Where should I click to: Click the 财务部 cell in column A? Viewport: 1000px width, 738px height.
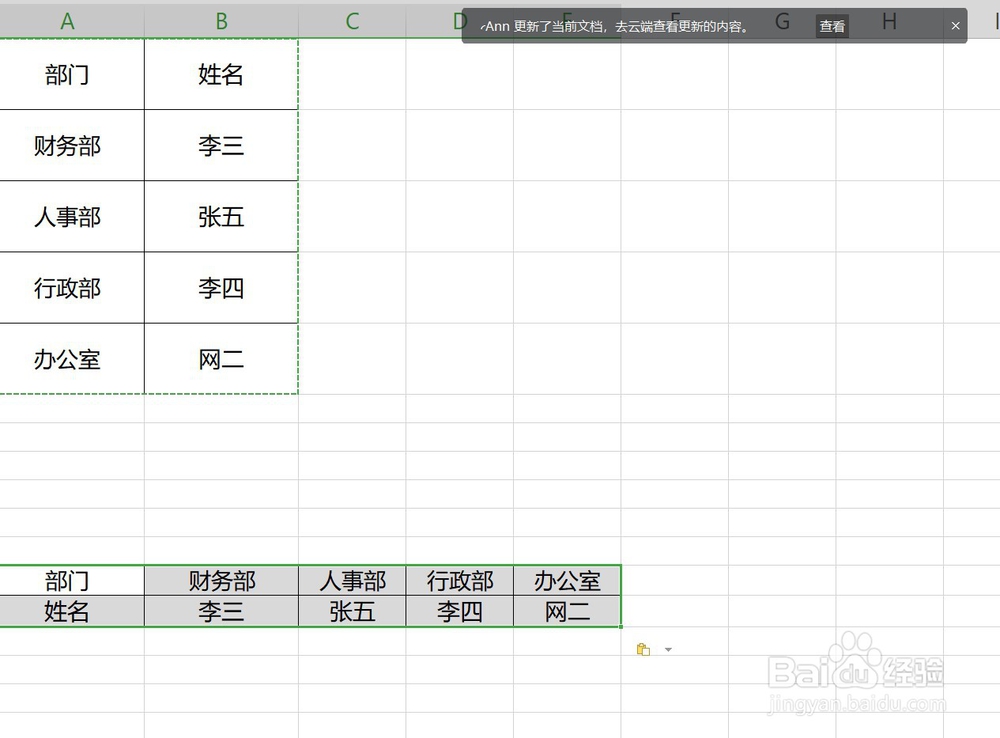pyautogui.click(x=68, y=145)
